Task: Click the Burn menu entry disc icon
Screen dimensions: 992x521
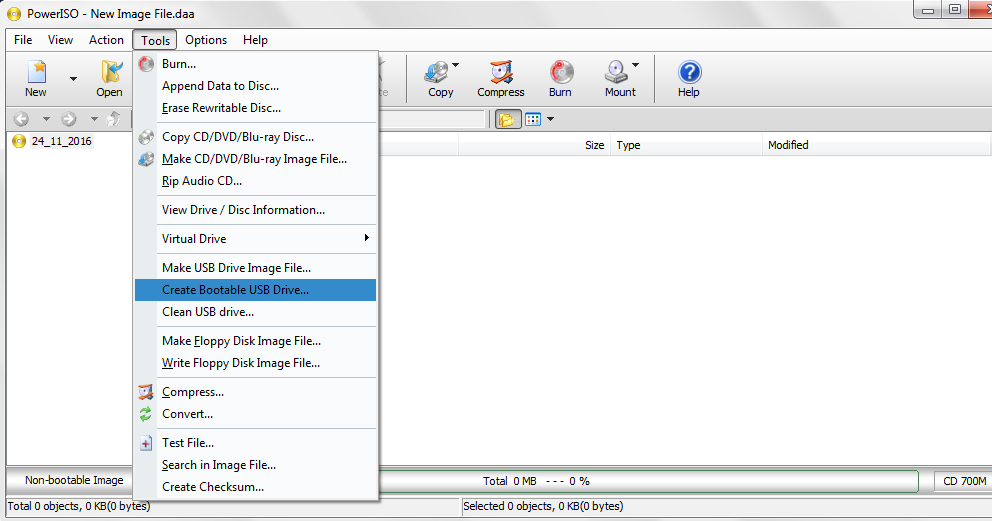Action: 146,64
